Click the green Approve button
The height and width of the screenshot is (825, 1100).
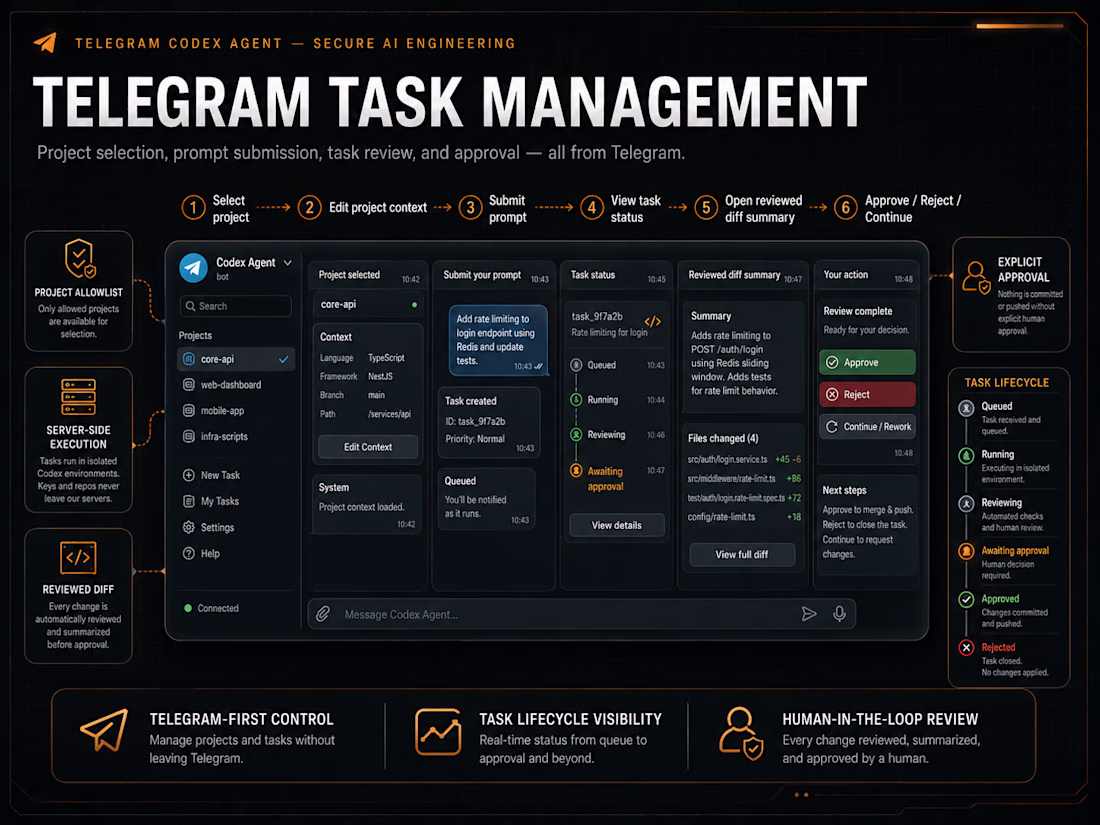click(867, 362)
